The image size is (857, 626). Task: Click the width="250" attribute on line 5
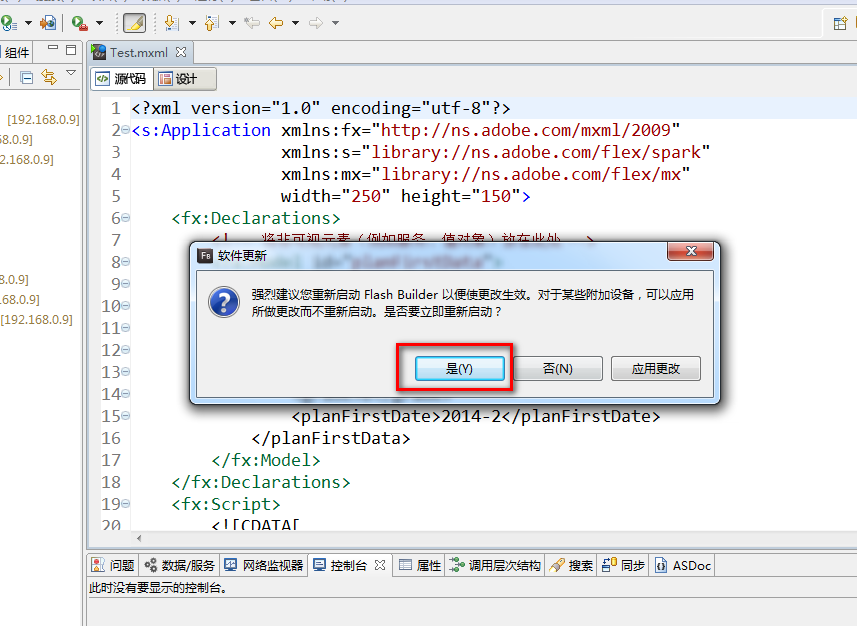click(x=336, y=196)
